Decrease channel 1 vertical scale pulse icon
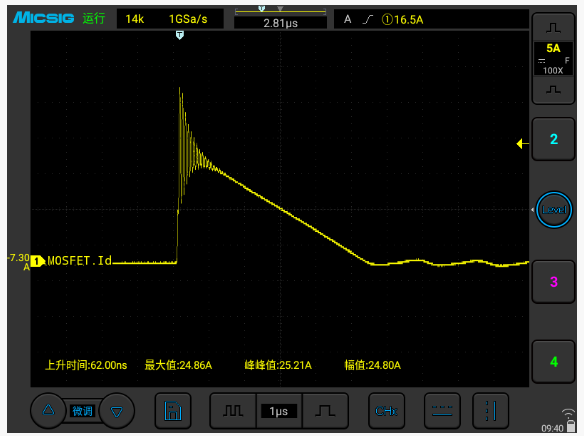 click(x=553, y=90)
